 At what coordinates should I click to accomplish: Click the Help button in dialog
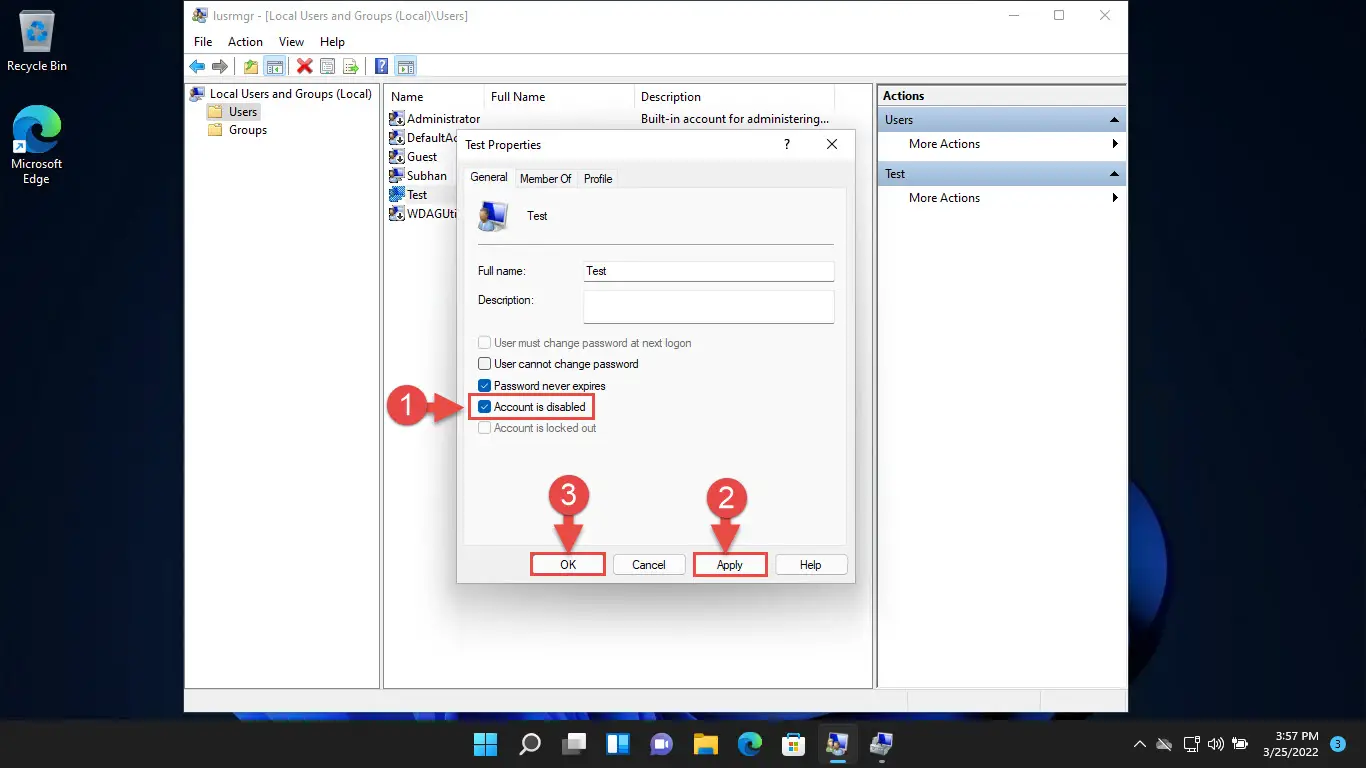(x=811, y=565)
